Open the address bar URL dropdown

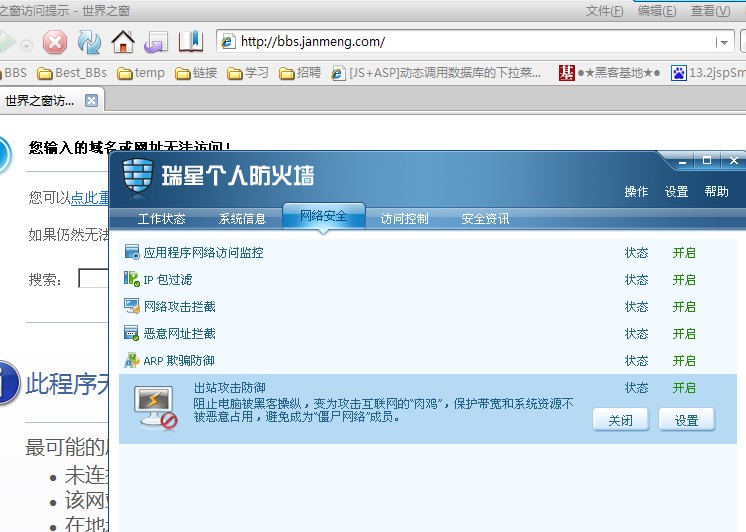coord(724,42)
